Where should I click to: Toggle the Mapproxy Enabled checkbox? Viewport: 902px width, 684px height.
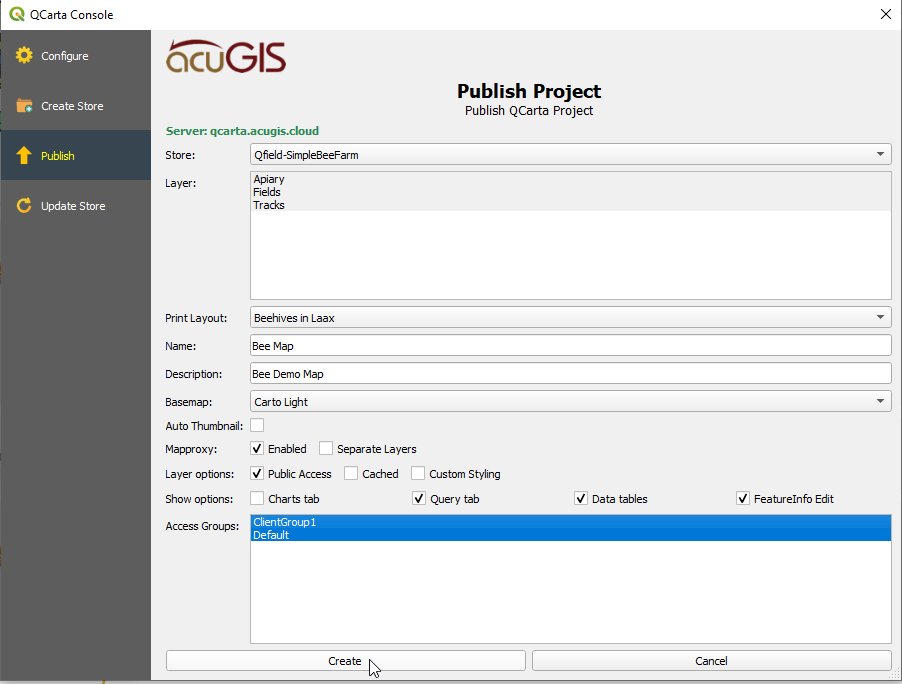coord(257,449)
